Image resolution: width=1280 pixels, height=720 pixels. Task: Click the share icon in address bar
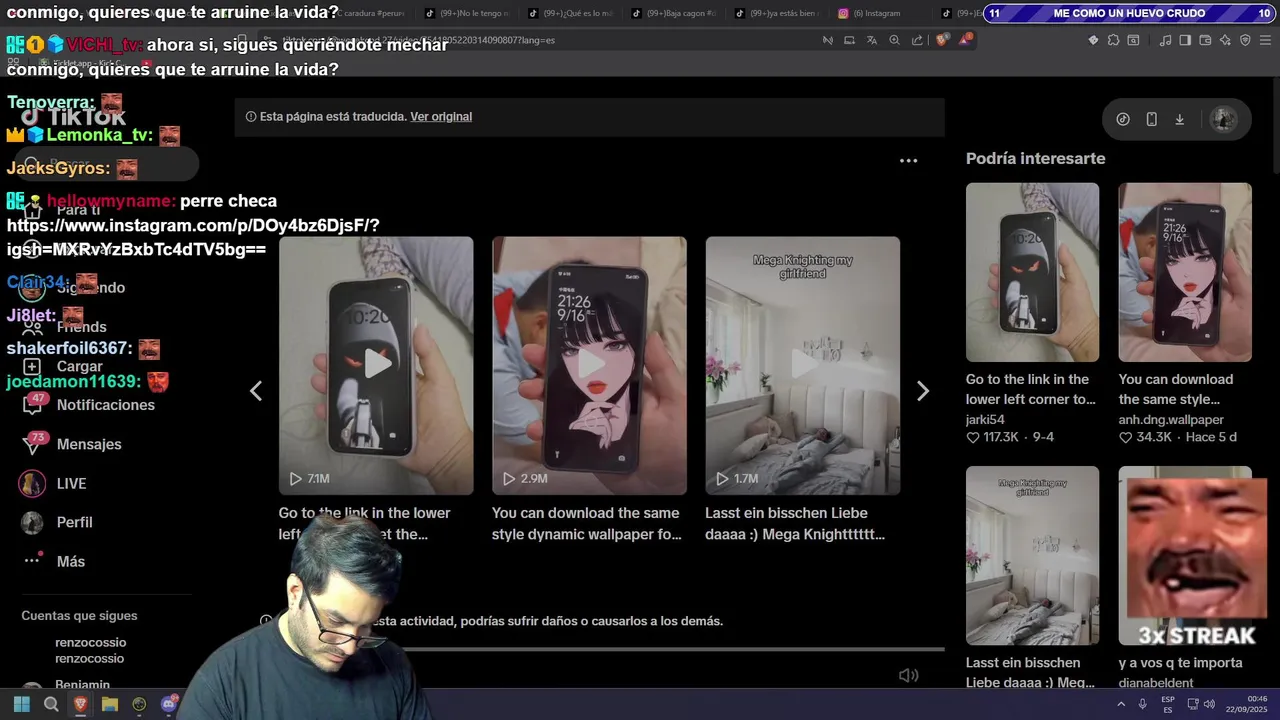(917, 40)
